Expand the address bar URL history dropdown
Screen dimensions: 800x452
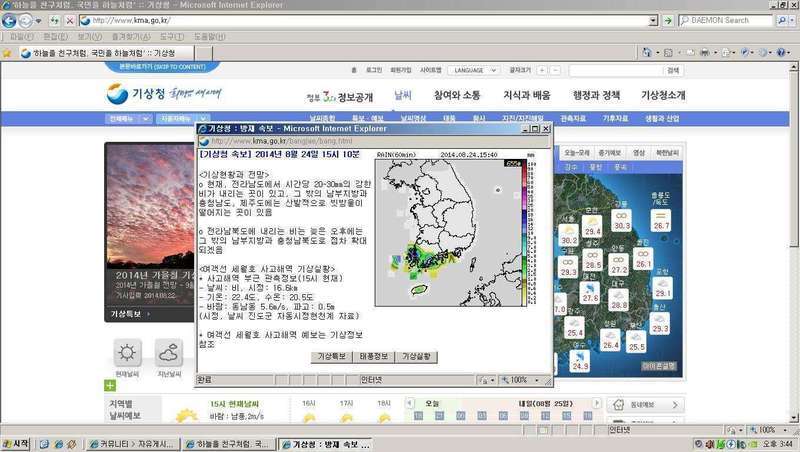click(x=653, y=20)
